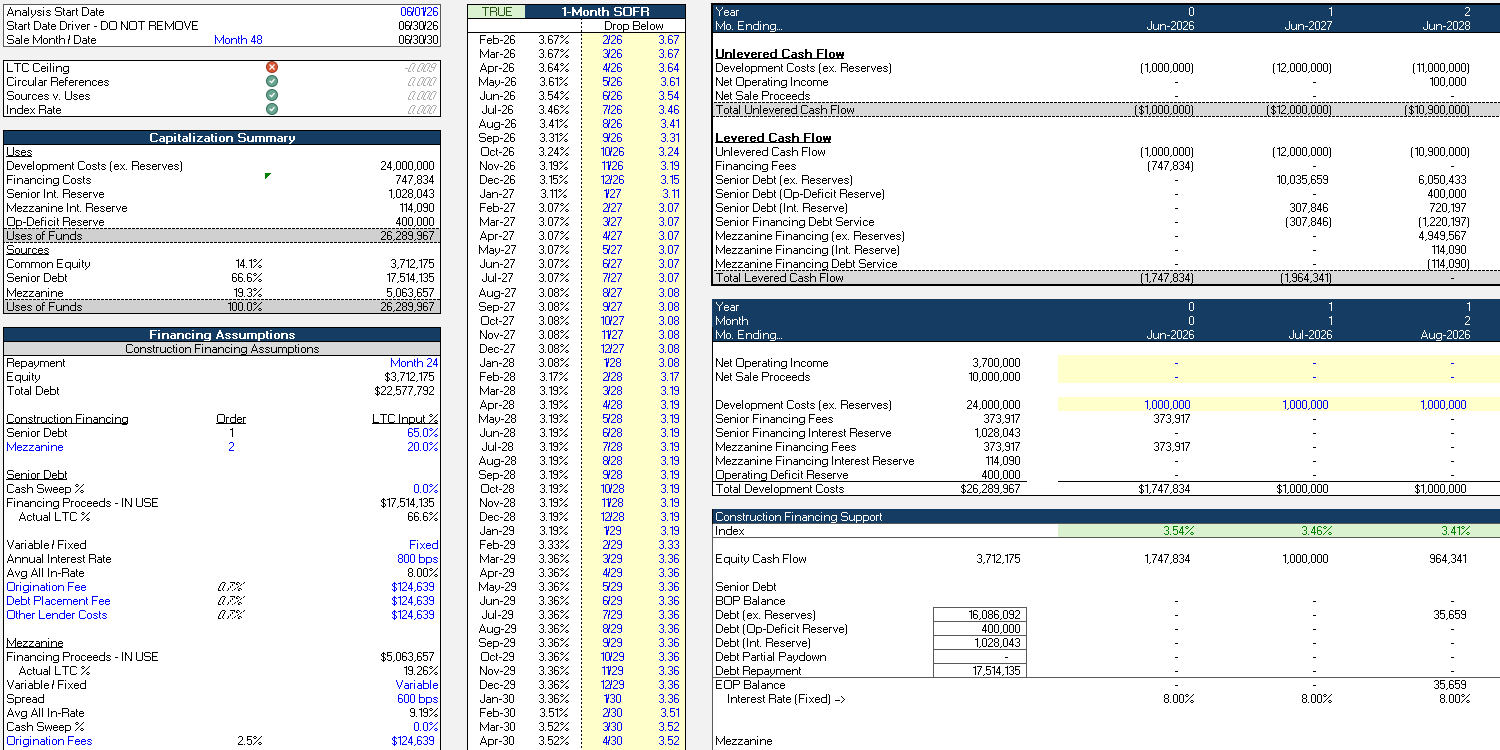The width and height of the screenshot is (1500, 750).
Task: Select the Net Operating Income total 3,700,000
Action: point(996,363)
